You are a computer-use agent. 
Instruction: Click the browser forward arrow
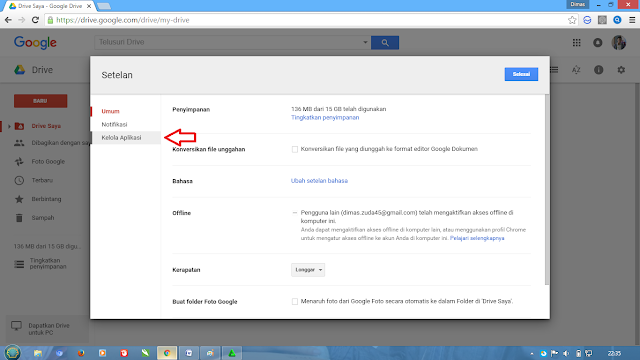[22, 20]
